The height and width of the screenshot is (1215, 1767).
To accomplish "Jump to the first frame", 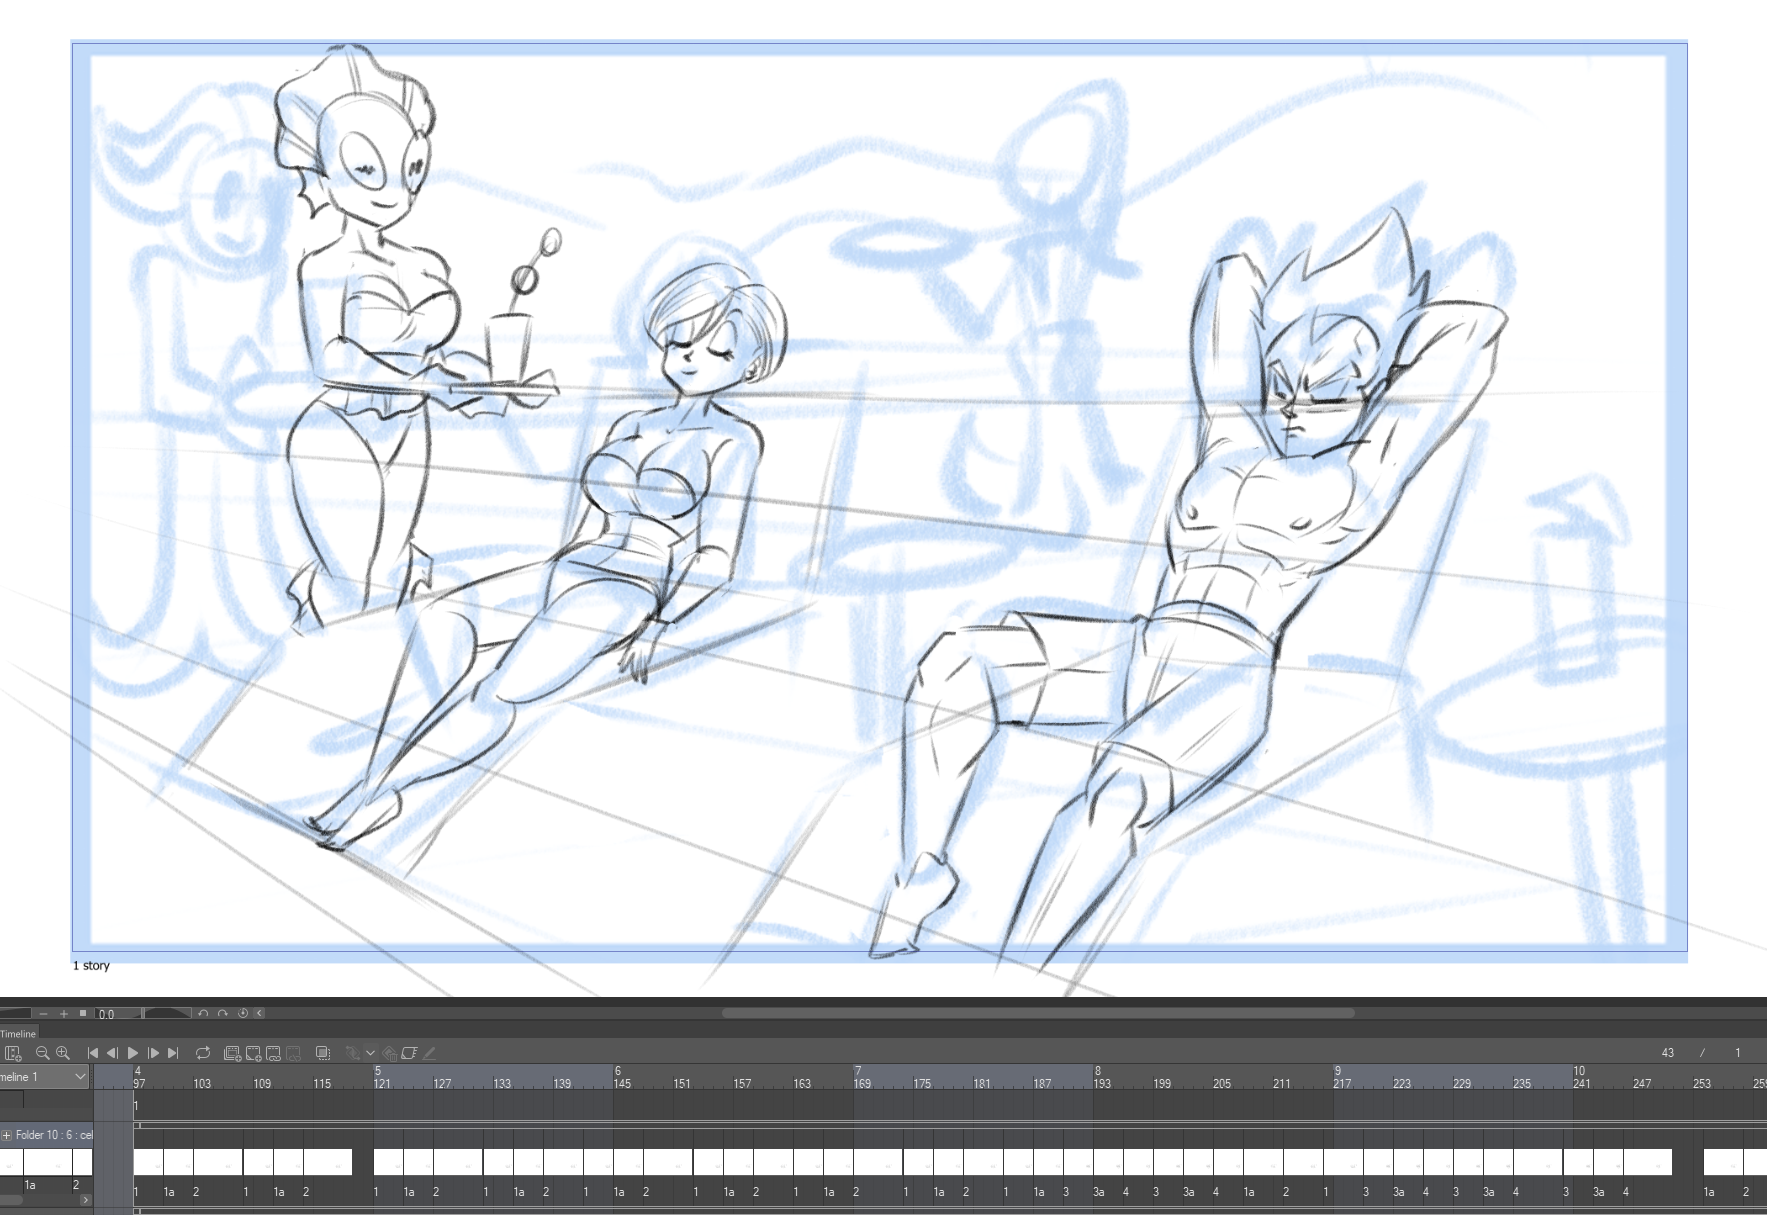I will pyautogui.click(x=93, y=1053).
